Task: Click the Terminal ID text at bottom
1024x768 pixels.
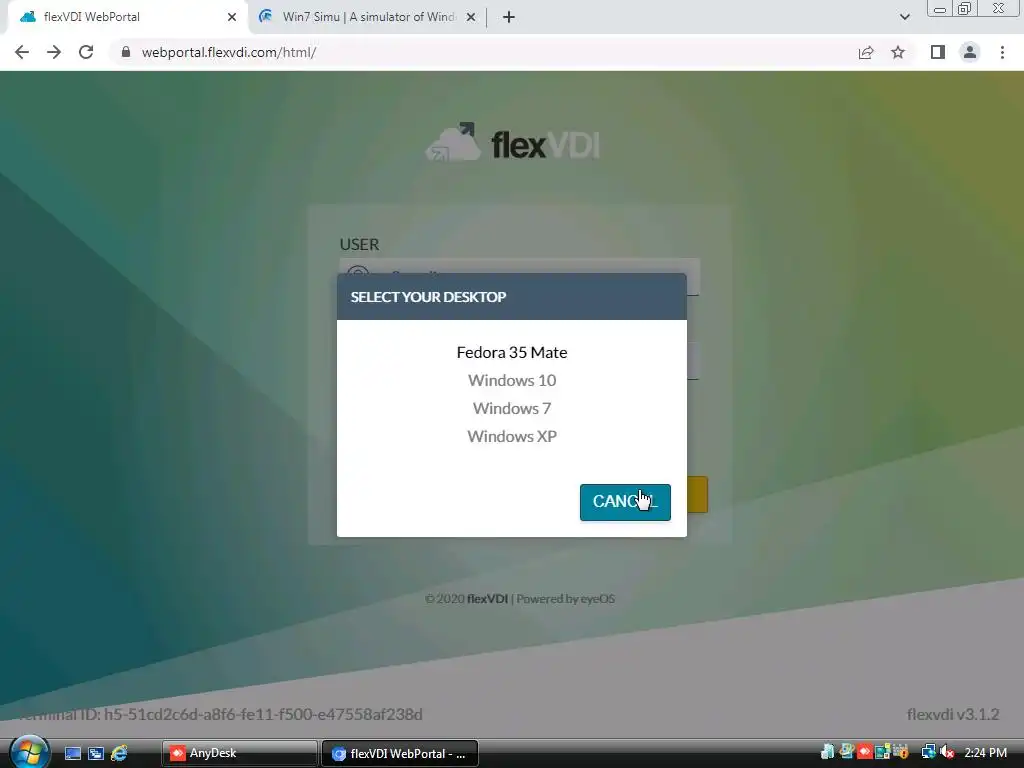Action: [220, 714]
